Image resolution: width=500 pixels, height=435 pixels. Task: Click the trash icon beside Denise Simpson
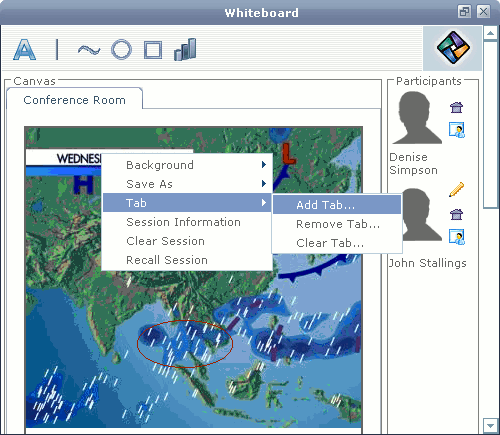click(x=456, y=107)
